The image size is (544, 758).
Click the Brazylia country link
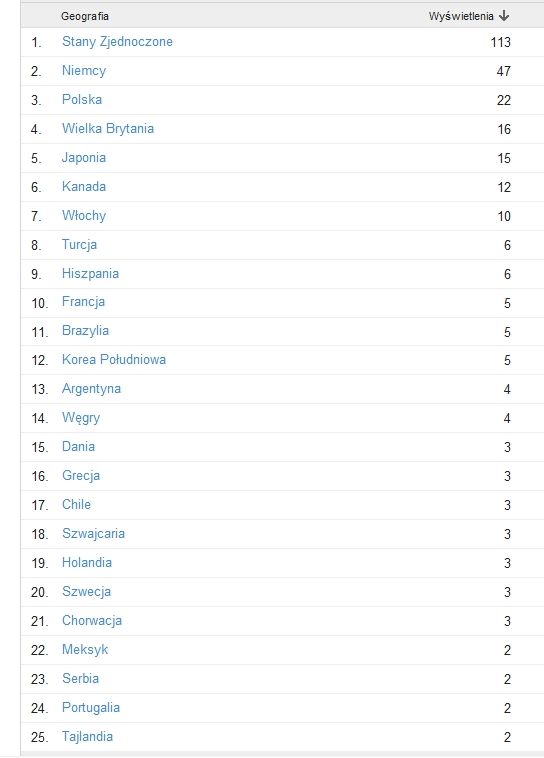[85, 331]
